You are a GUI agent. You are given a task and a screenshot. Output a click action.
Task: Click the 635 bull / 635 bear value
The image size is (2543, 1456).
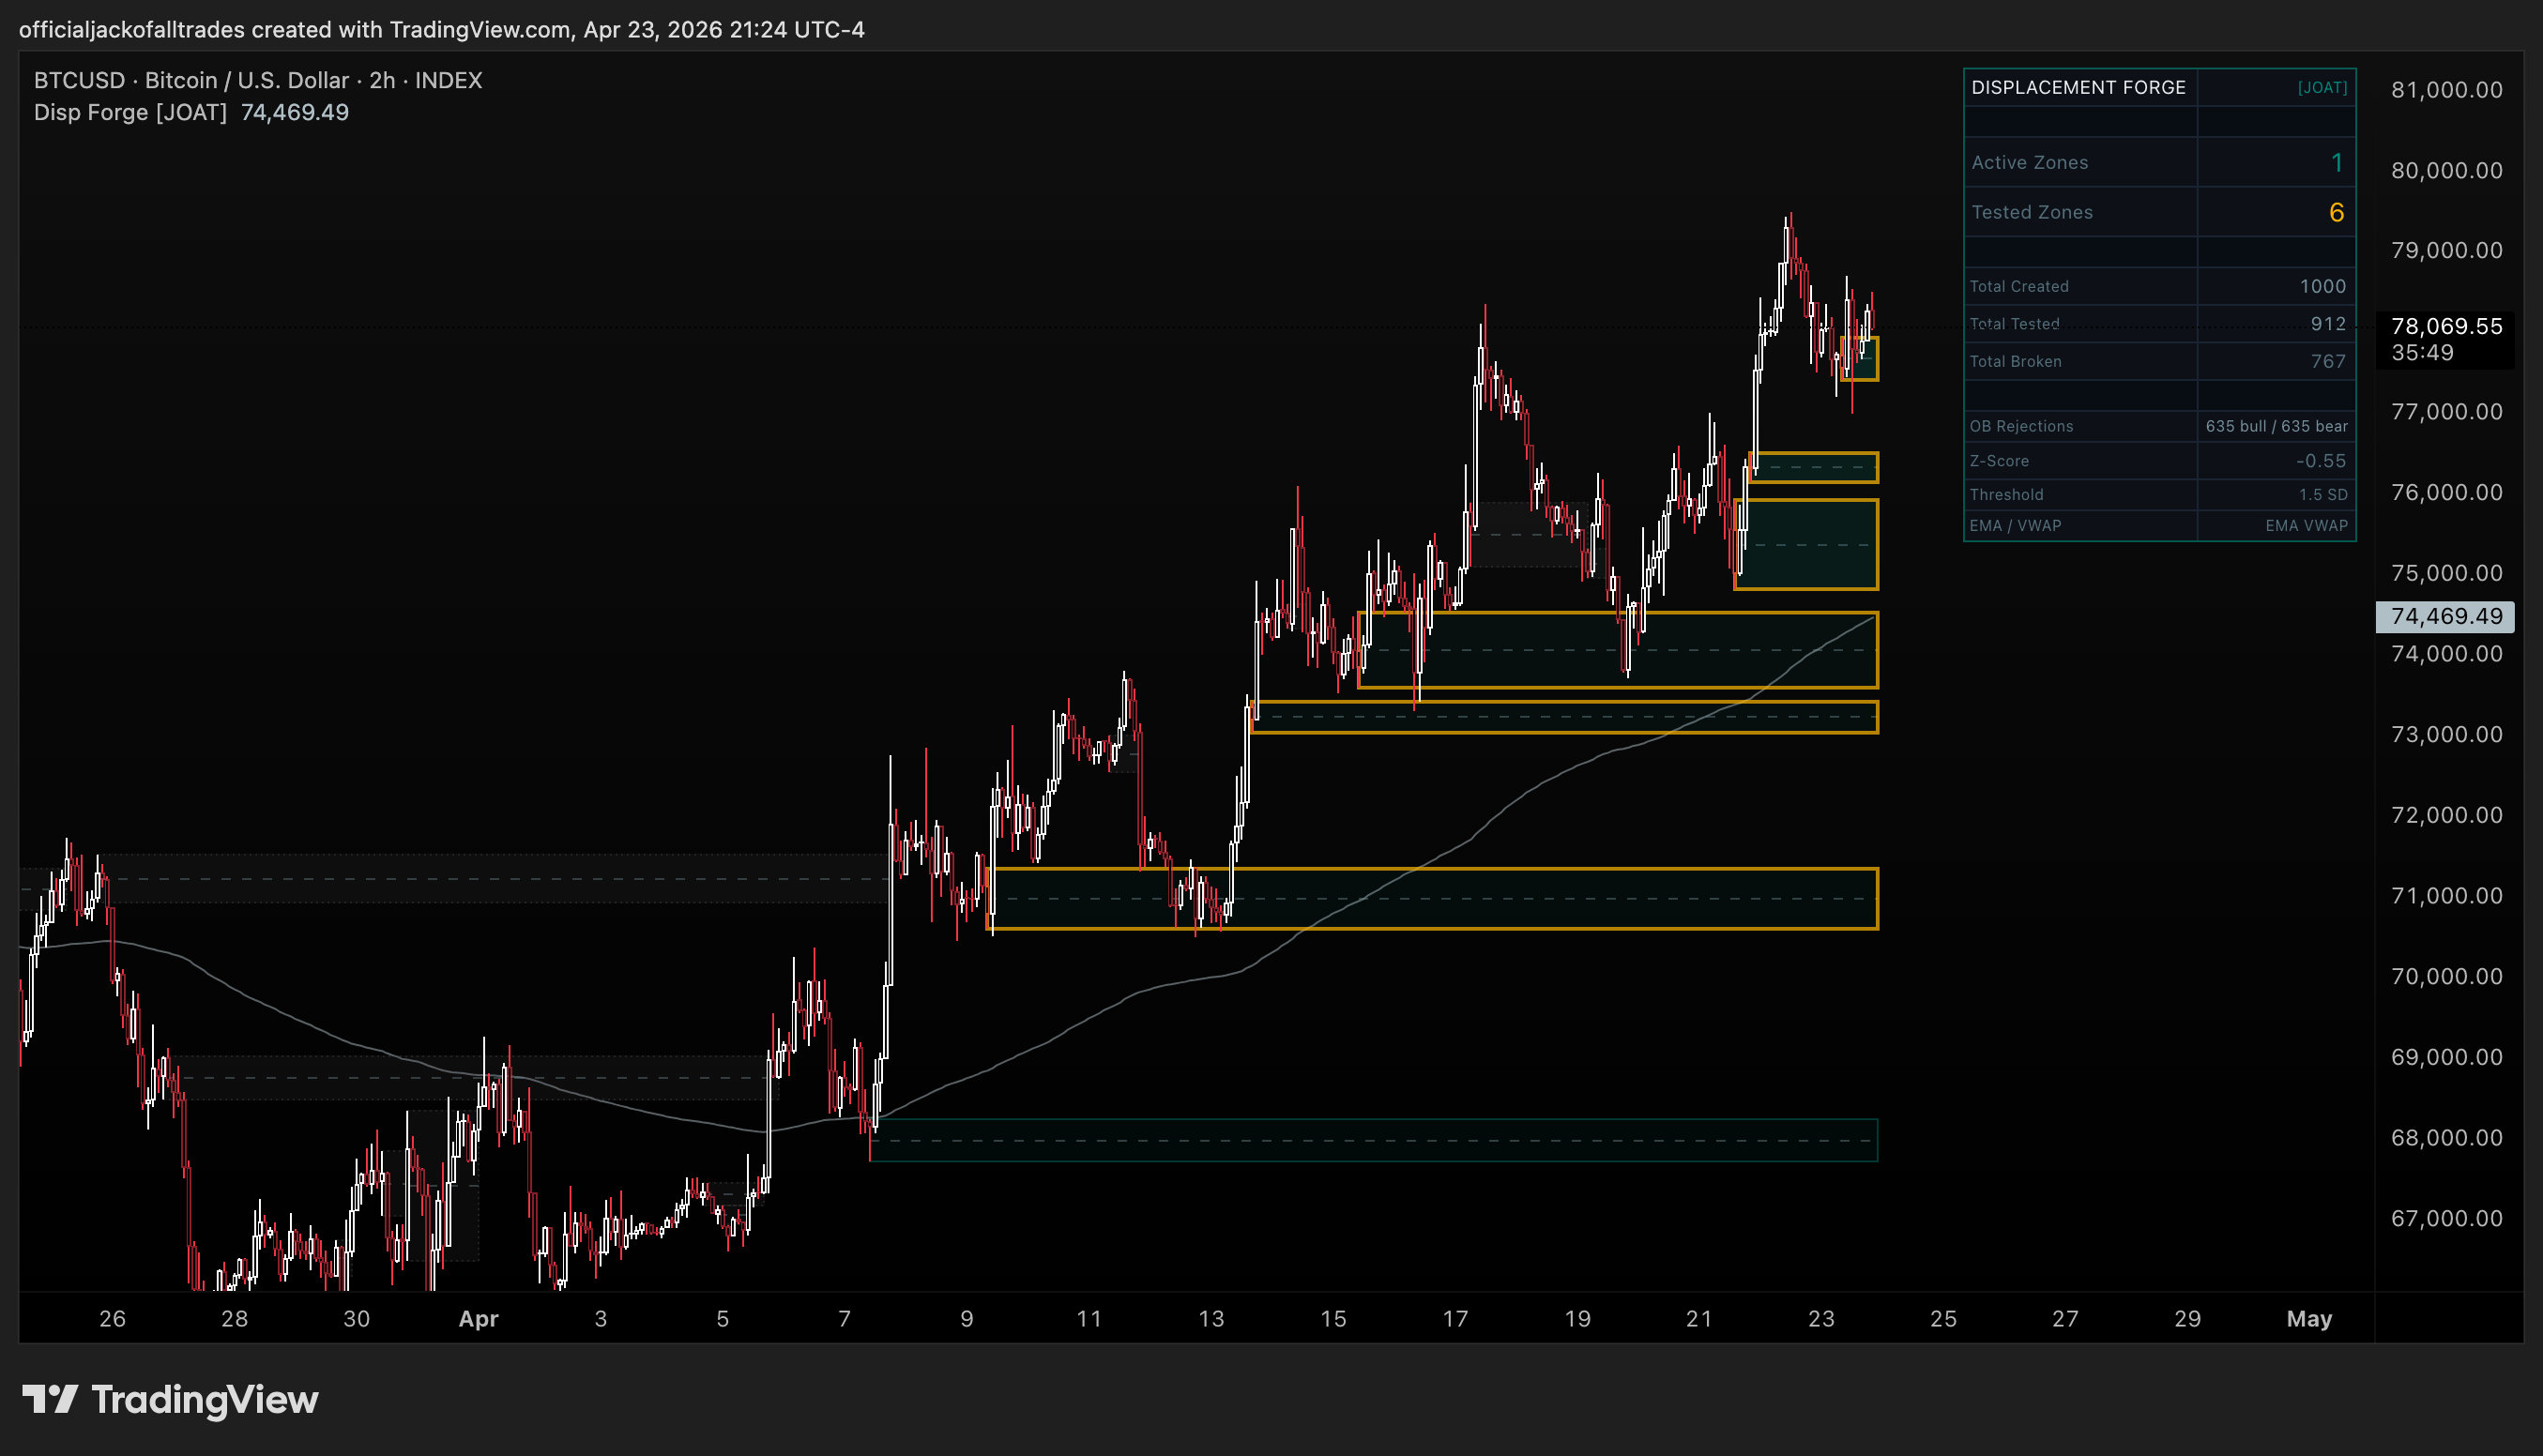pyautogui.click(x=2276, y=426)
